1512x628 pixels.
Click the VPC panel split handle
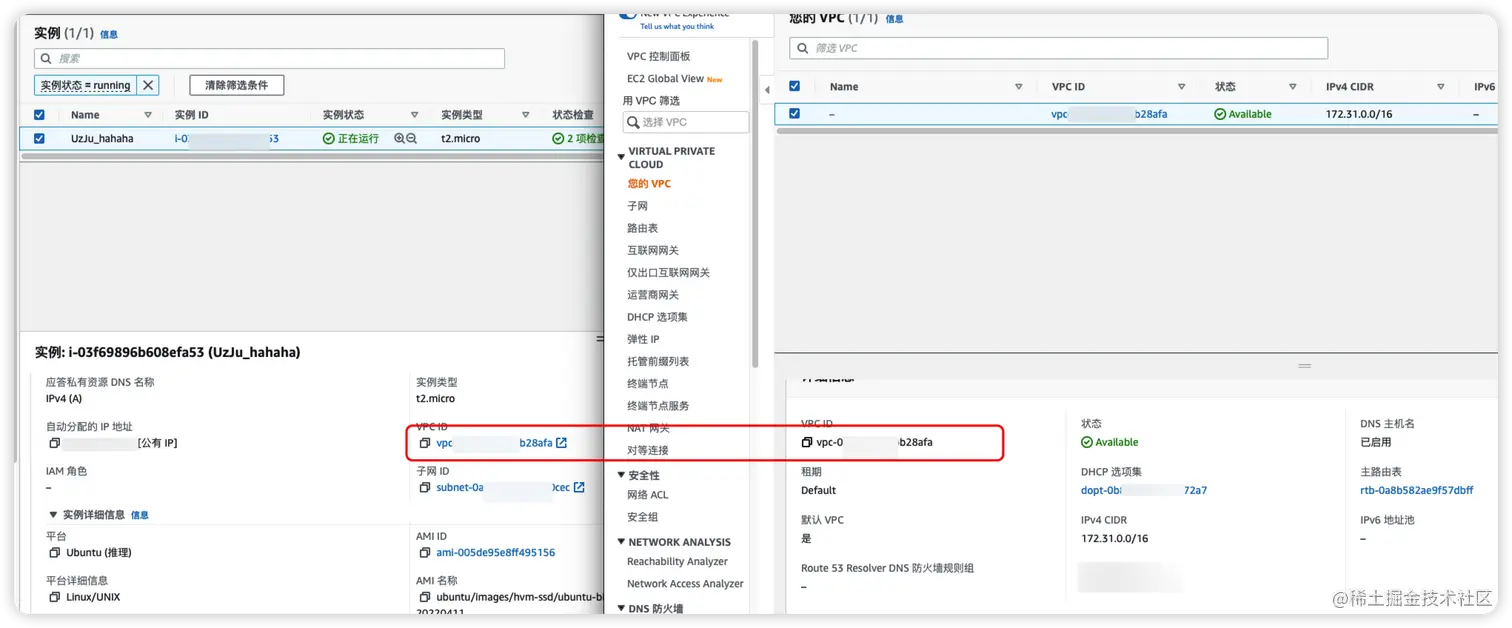tap(1304, 366)
